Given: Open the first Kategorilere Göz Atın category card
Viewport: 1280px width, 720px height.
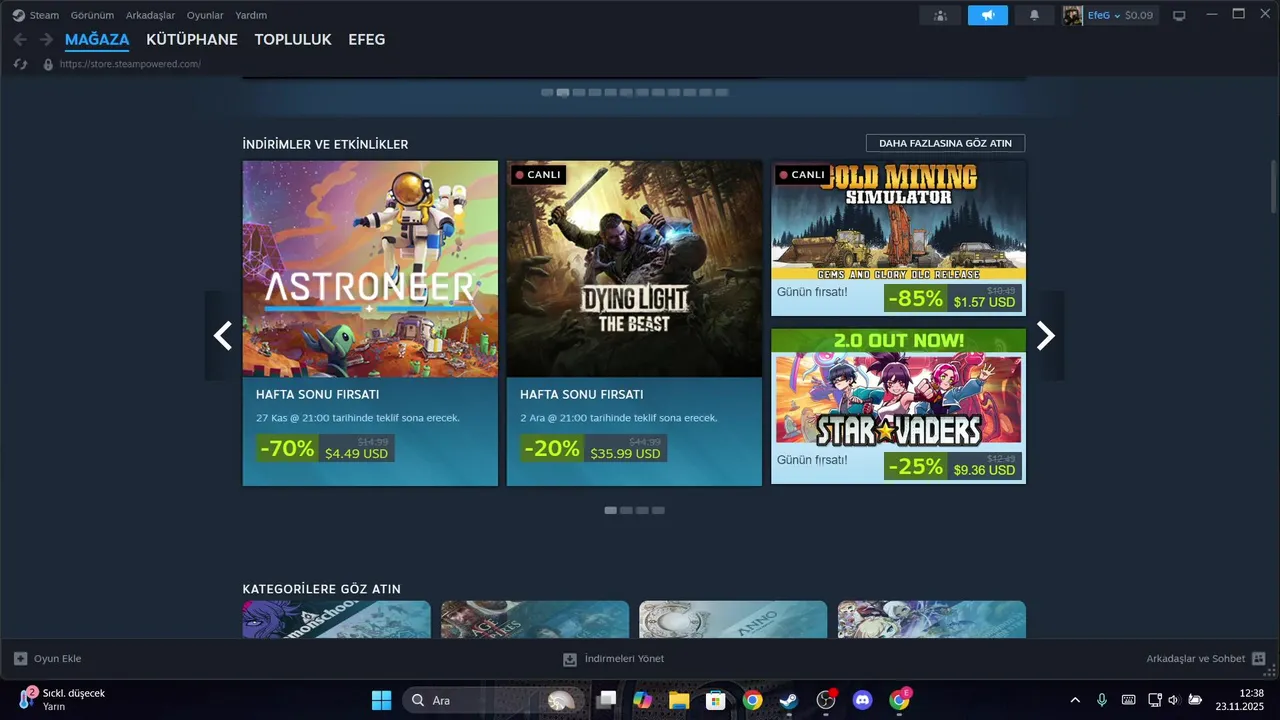Looking at the screenshot, I should pyautogui.click(x=337, y=619).
